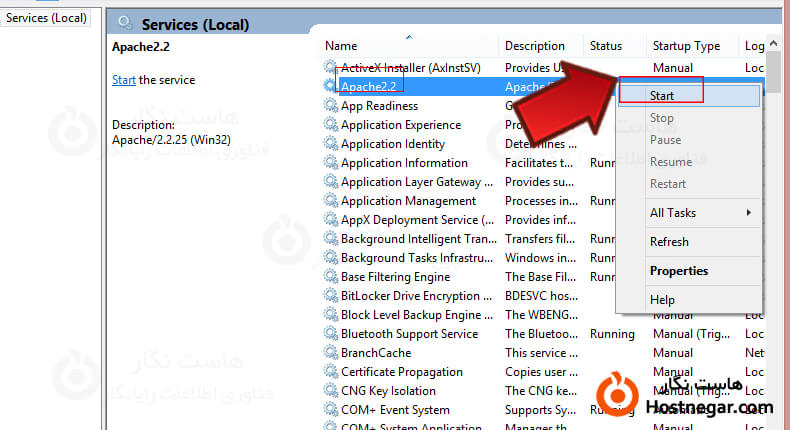Click the gear icon beside CNG Key Isolation
Screen dimensions: 790x430
point(331,391)
